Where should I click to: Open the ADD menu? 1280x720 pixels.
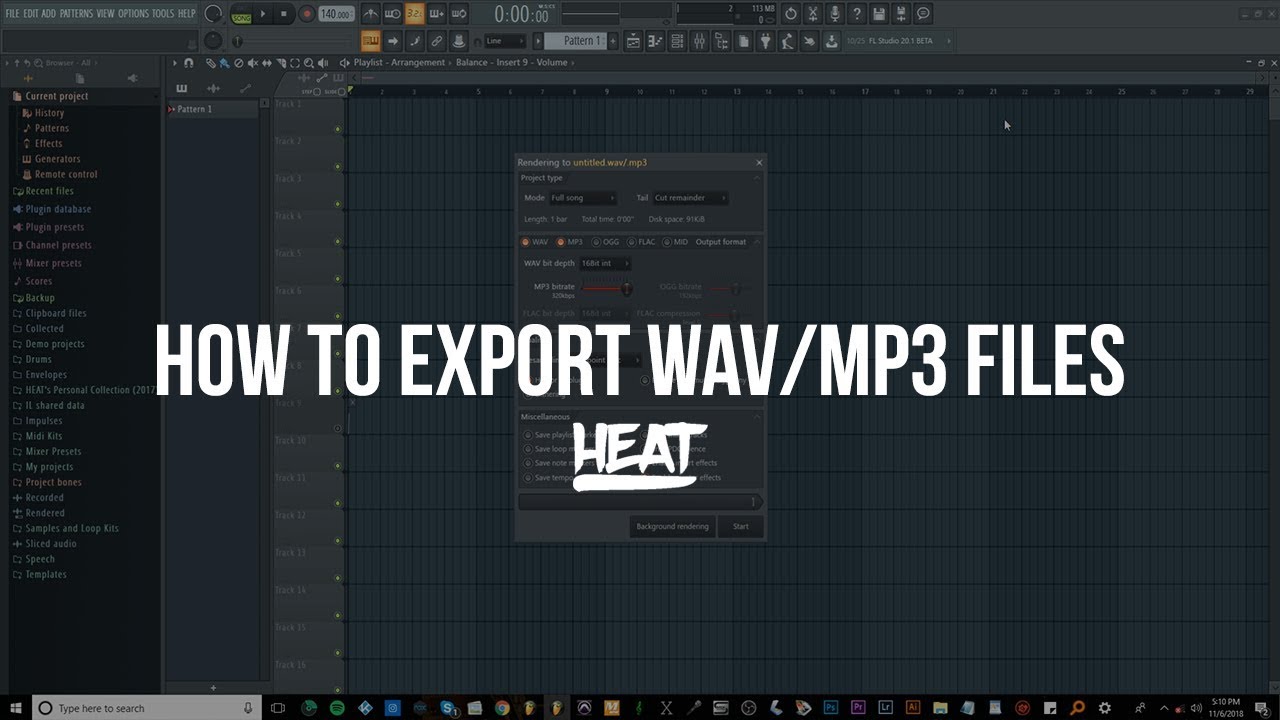pos(49,13)
